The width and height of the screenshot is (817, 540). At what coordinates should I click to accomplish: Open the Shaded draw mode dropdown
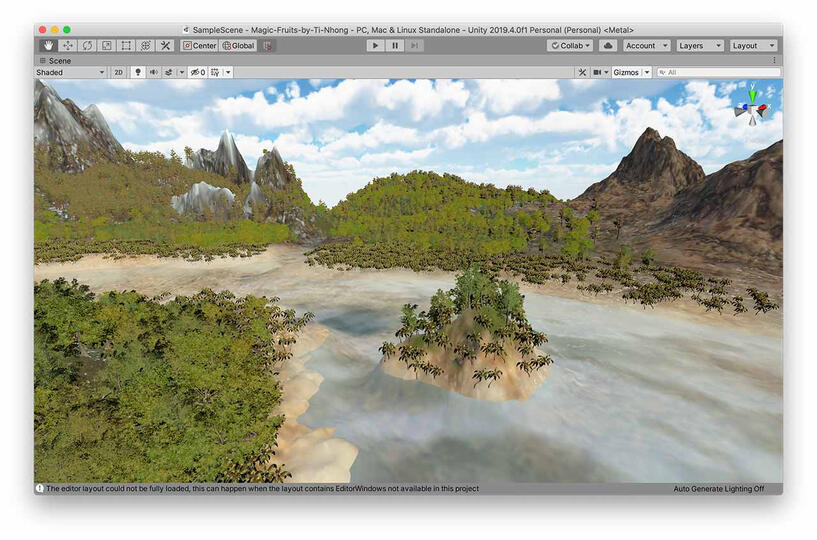70,73
